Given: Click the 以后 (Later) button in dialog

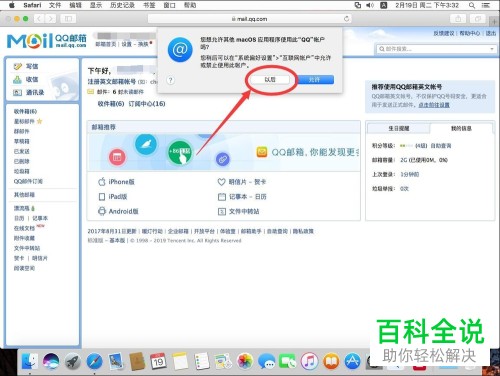Looking at the screenshot, I should click(270, 80).
